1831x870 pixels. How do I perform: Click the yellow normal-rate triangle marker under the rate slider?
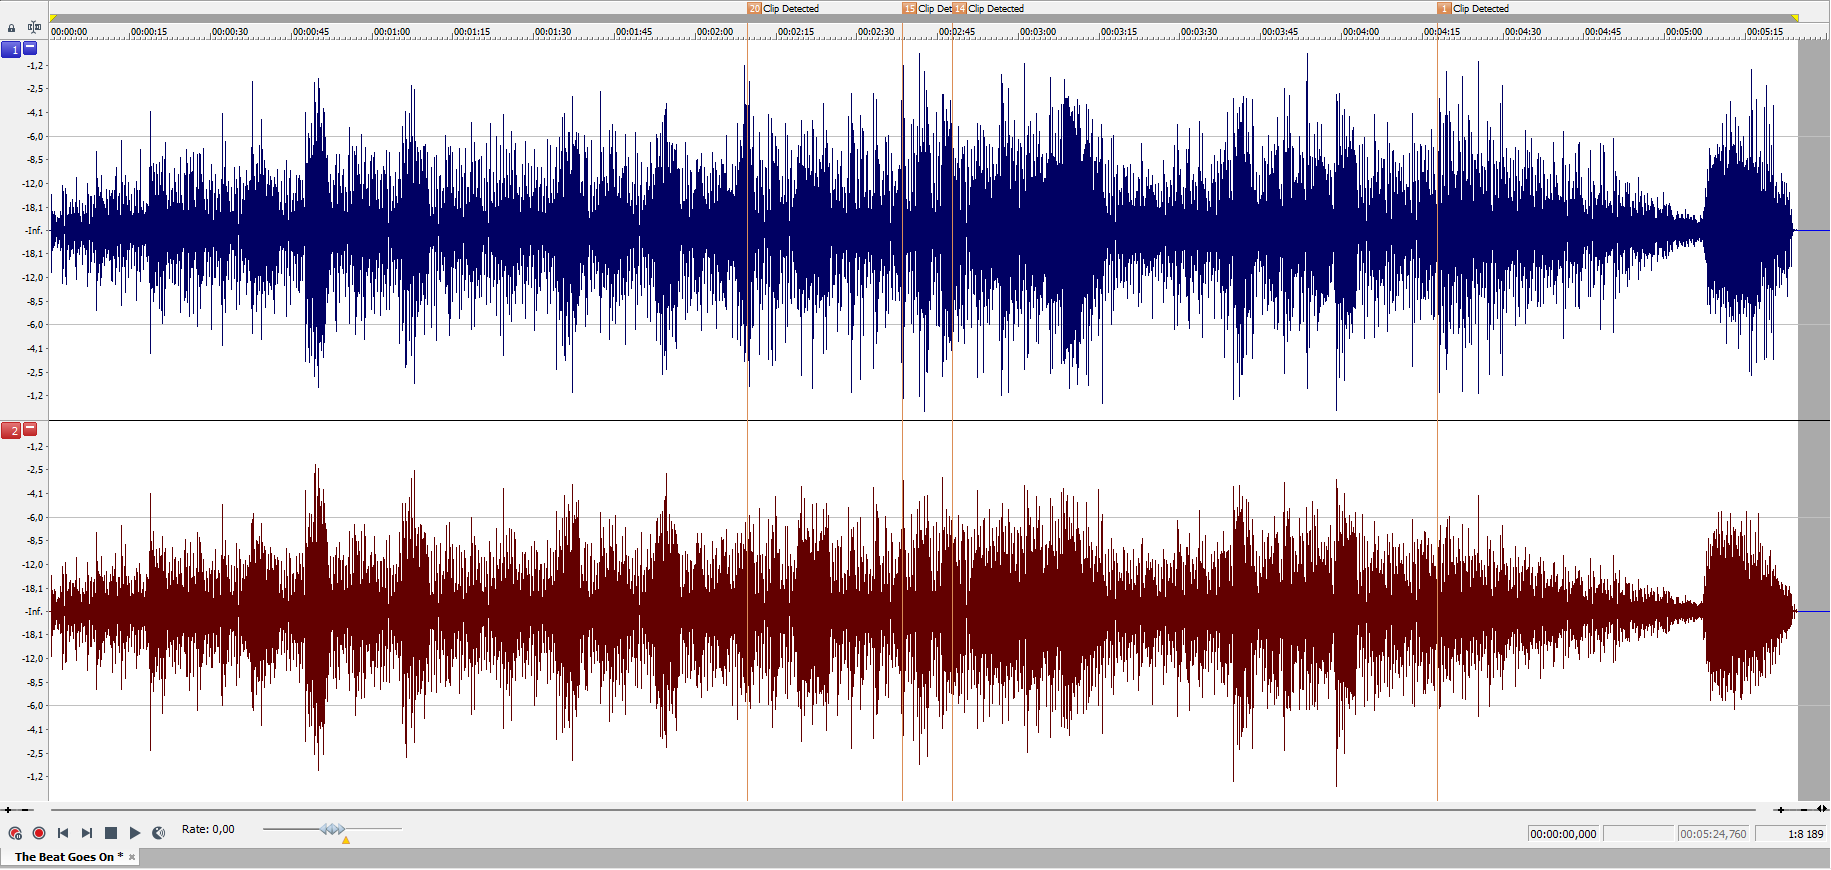[x=346, y=841]
